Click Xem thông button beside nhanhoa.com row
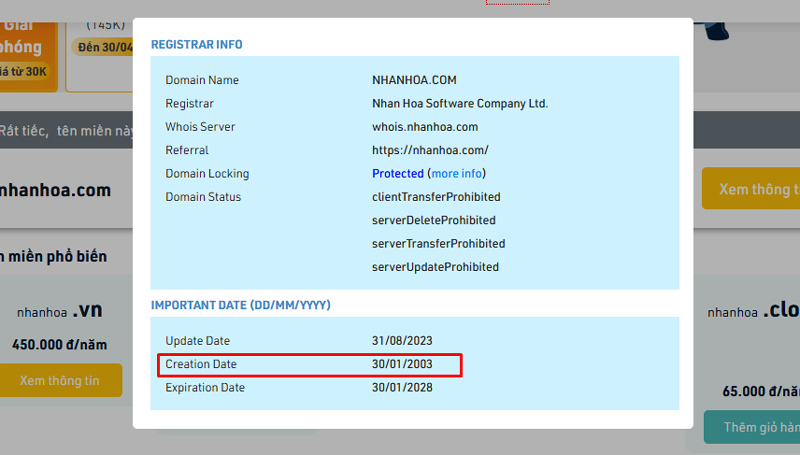The height and width of the screenshot is (455, 800). [751, 189]
